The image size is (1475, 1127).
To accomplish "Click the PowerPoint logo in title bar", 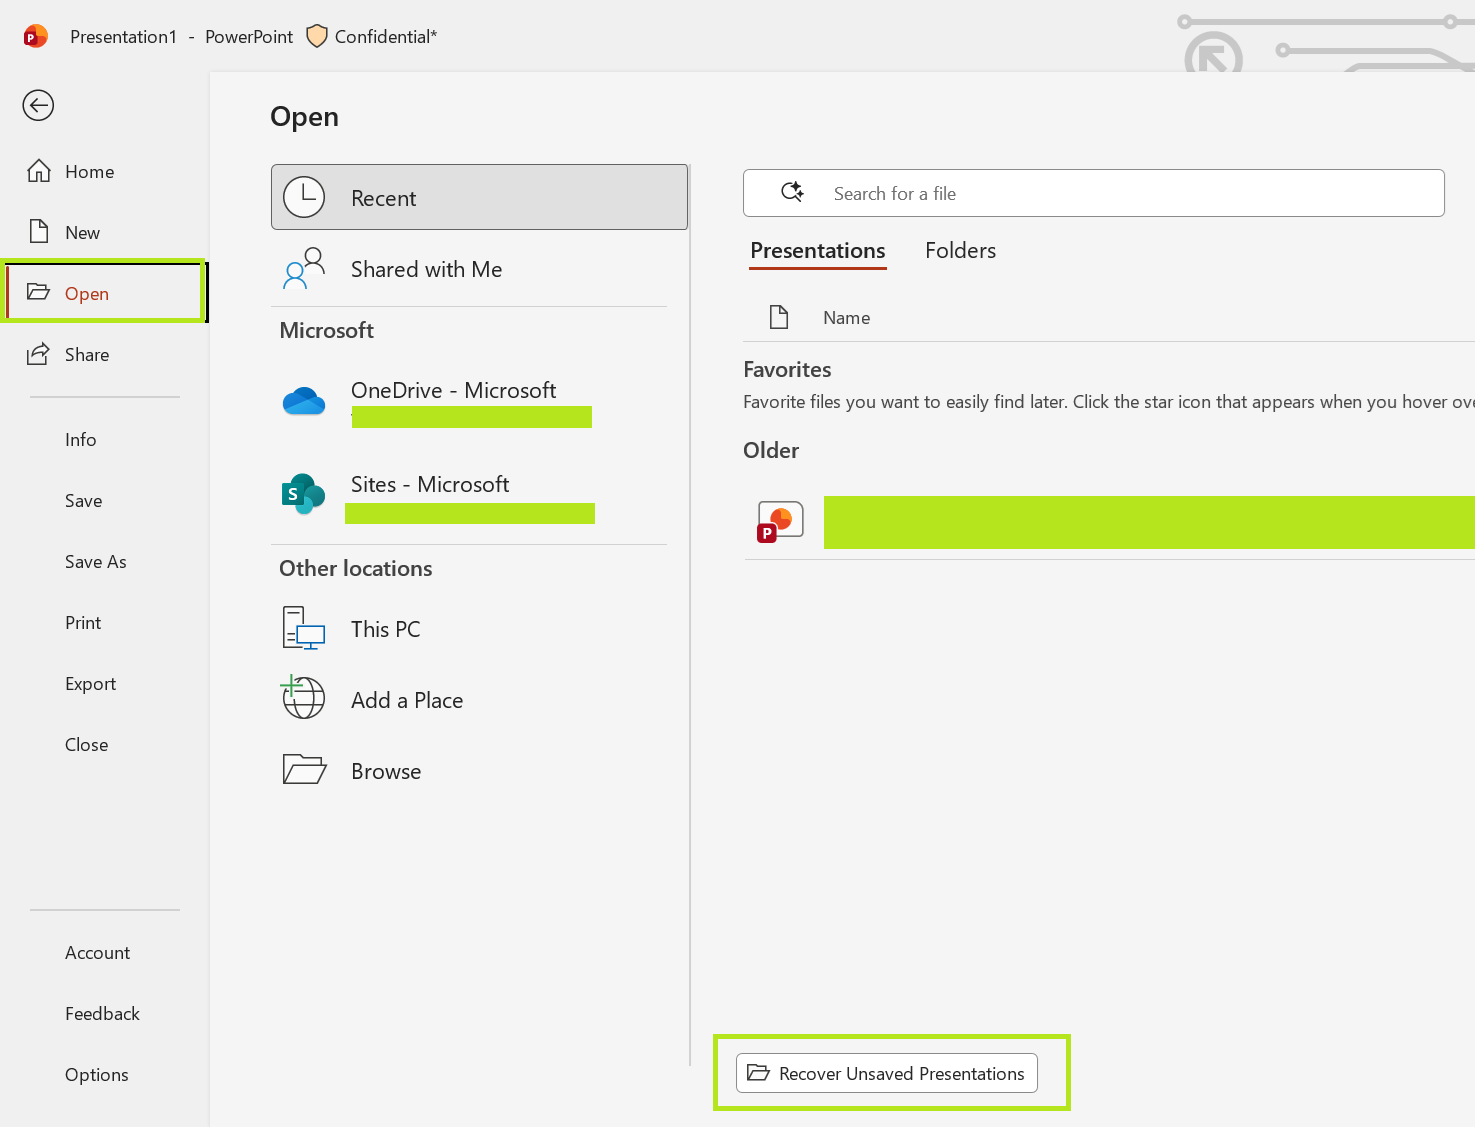I will (x=35, y=37).
